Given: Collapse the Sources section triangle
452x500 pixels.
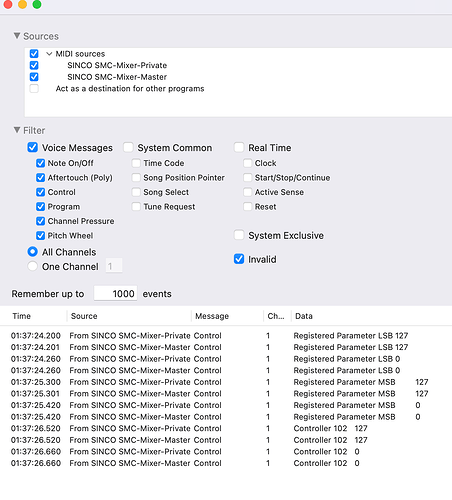Looking at the screenshot, I should [17, 36].
